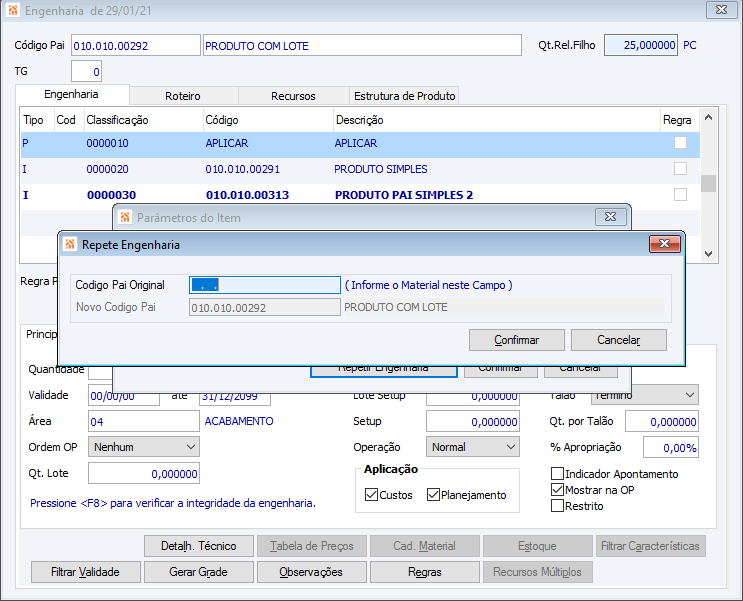Enable Indicador Apontamento checkbox
Screen dimensions: 743x601
(558, 474)
